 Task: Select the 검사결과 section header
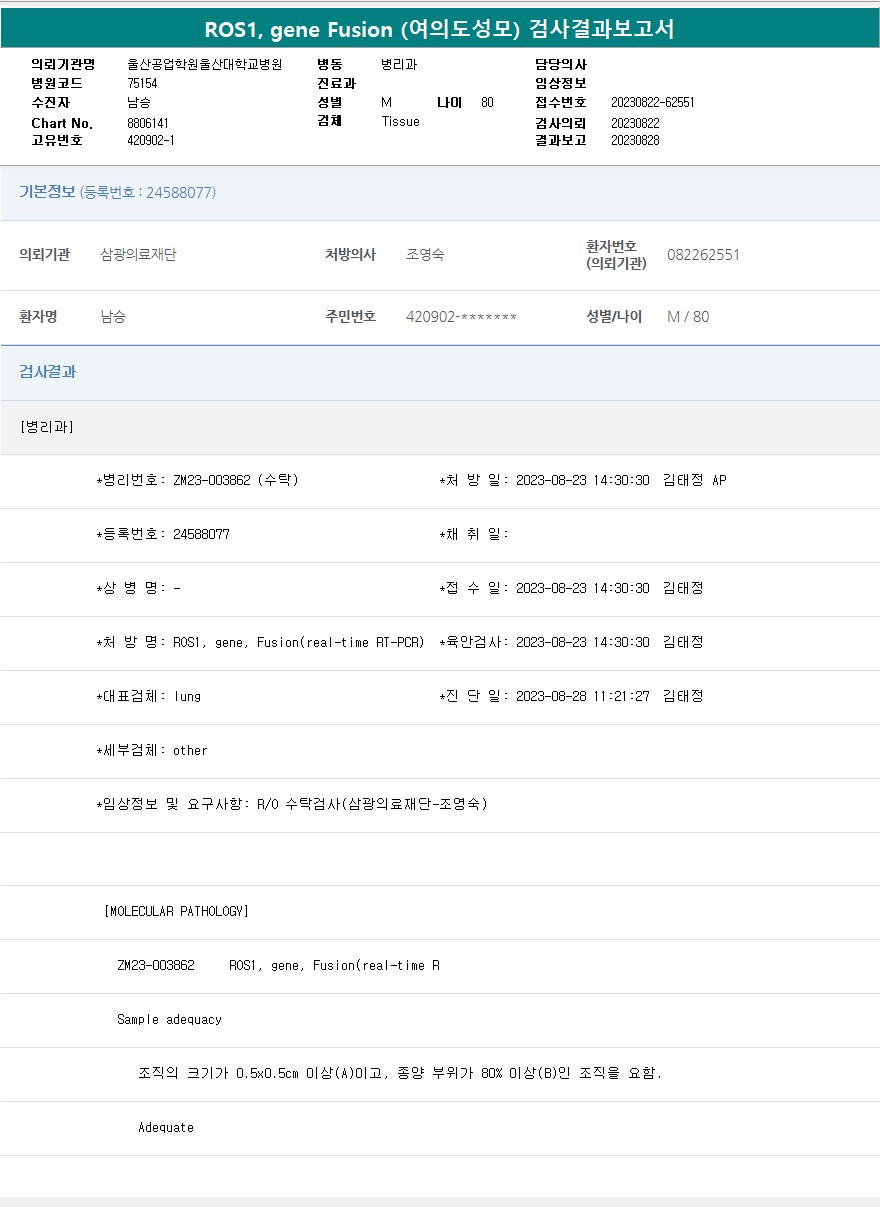click(47, 372)
